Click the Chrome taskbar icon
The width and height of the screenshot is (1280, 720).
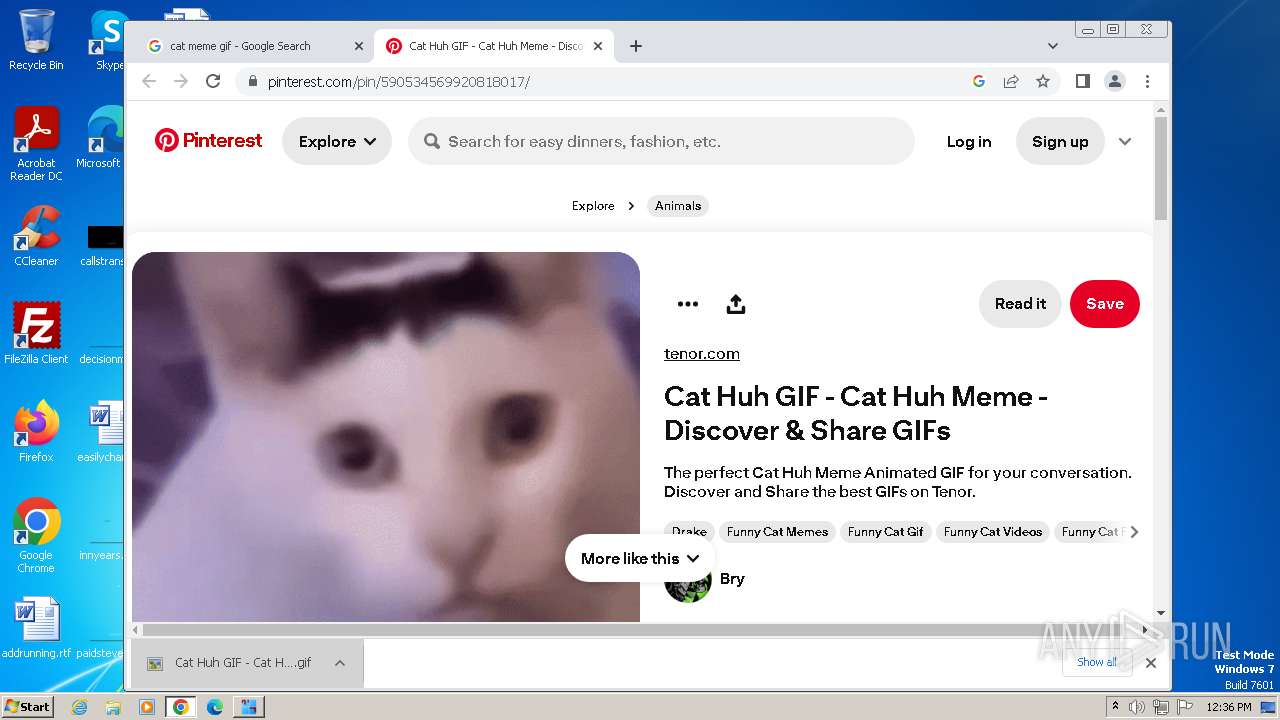click(181, 707)
